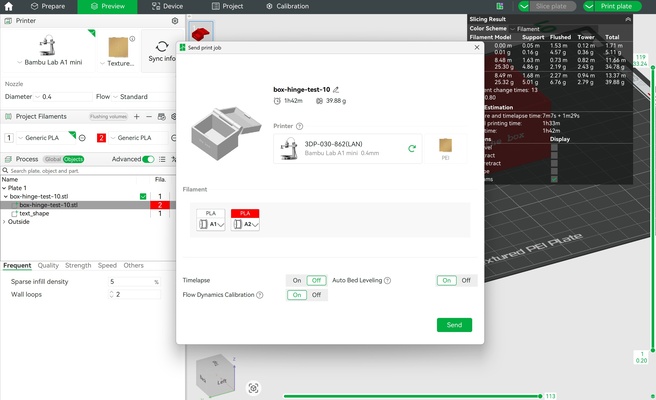Open the nozzle Flow Standard dropdown

click(x=144, y=97)
